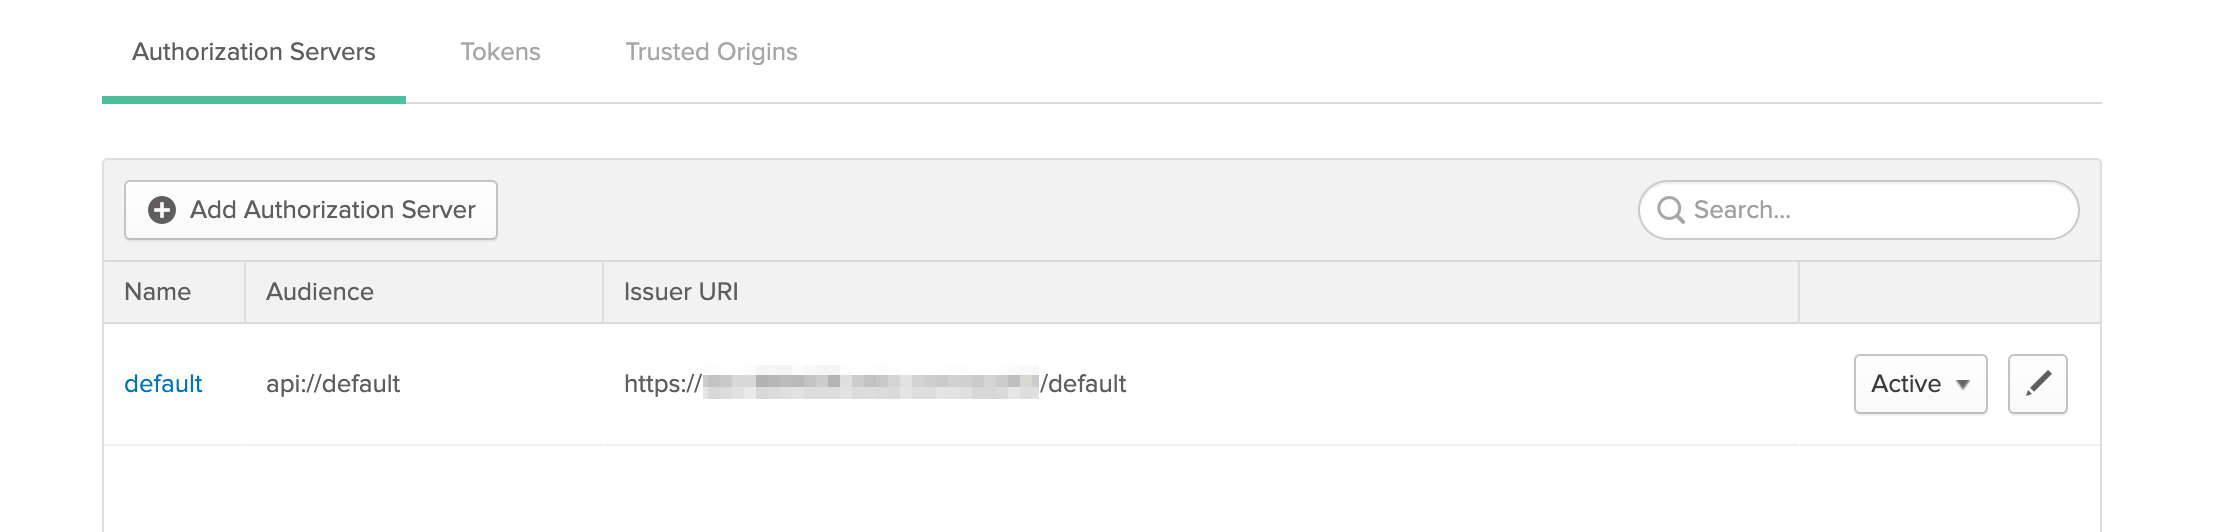The height and width of the screenshot is (532, 2220).
Task: Switch to the Tokens tab
Action: click(500, 52)
